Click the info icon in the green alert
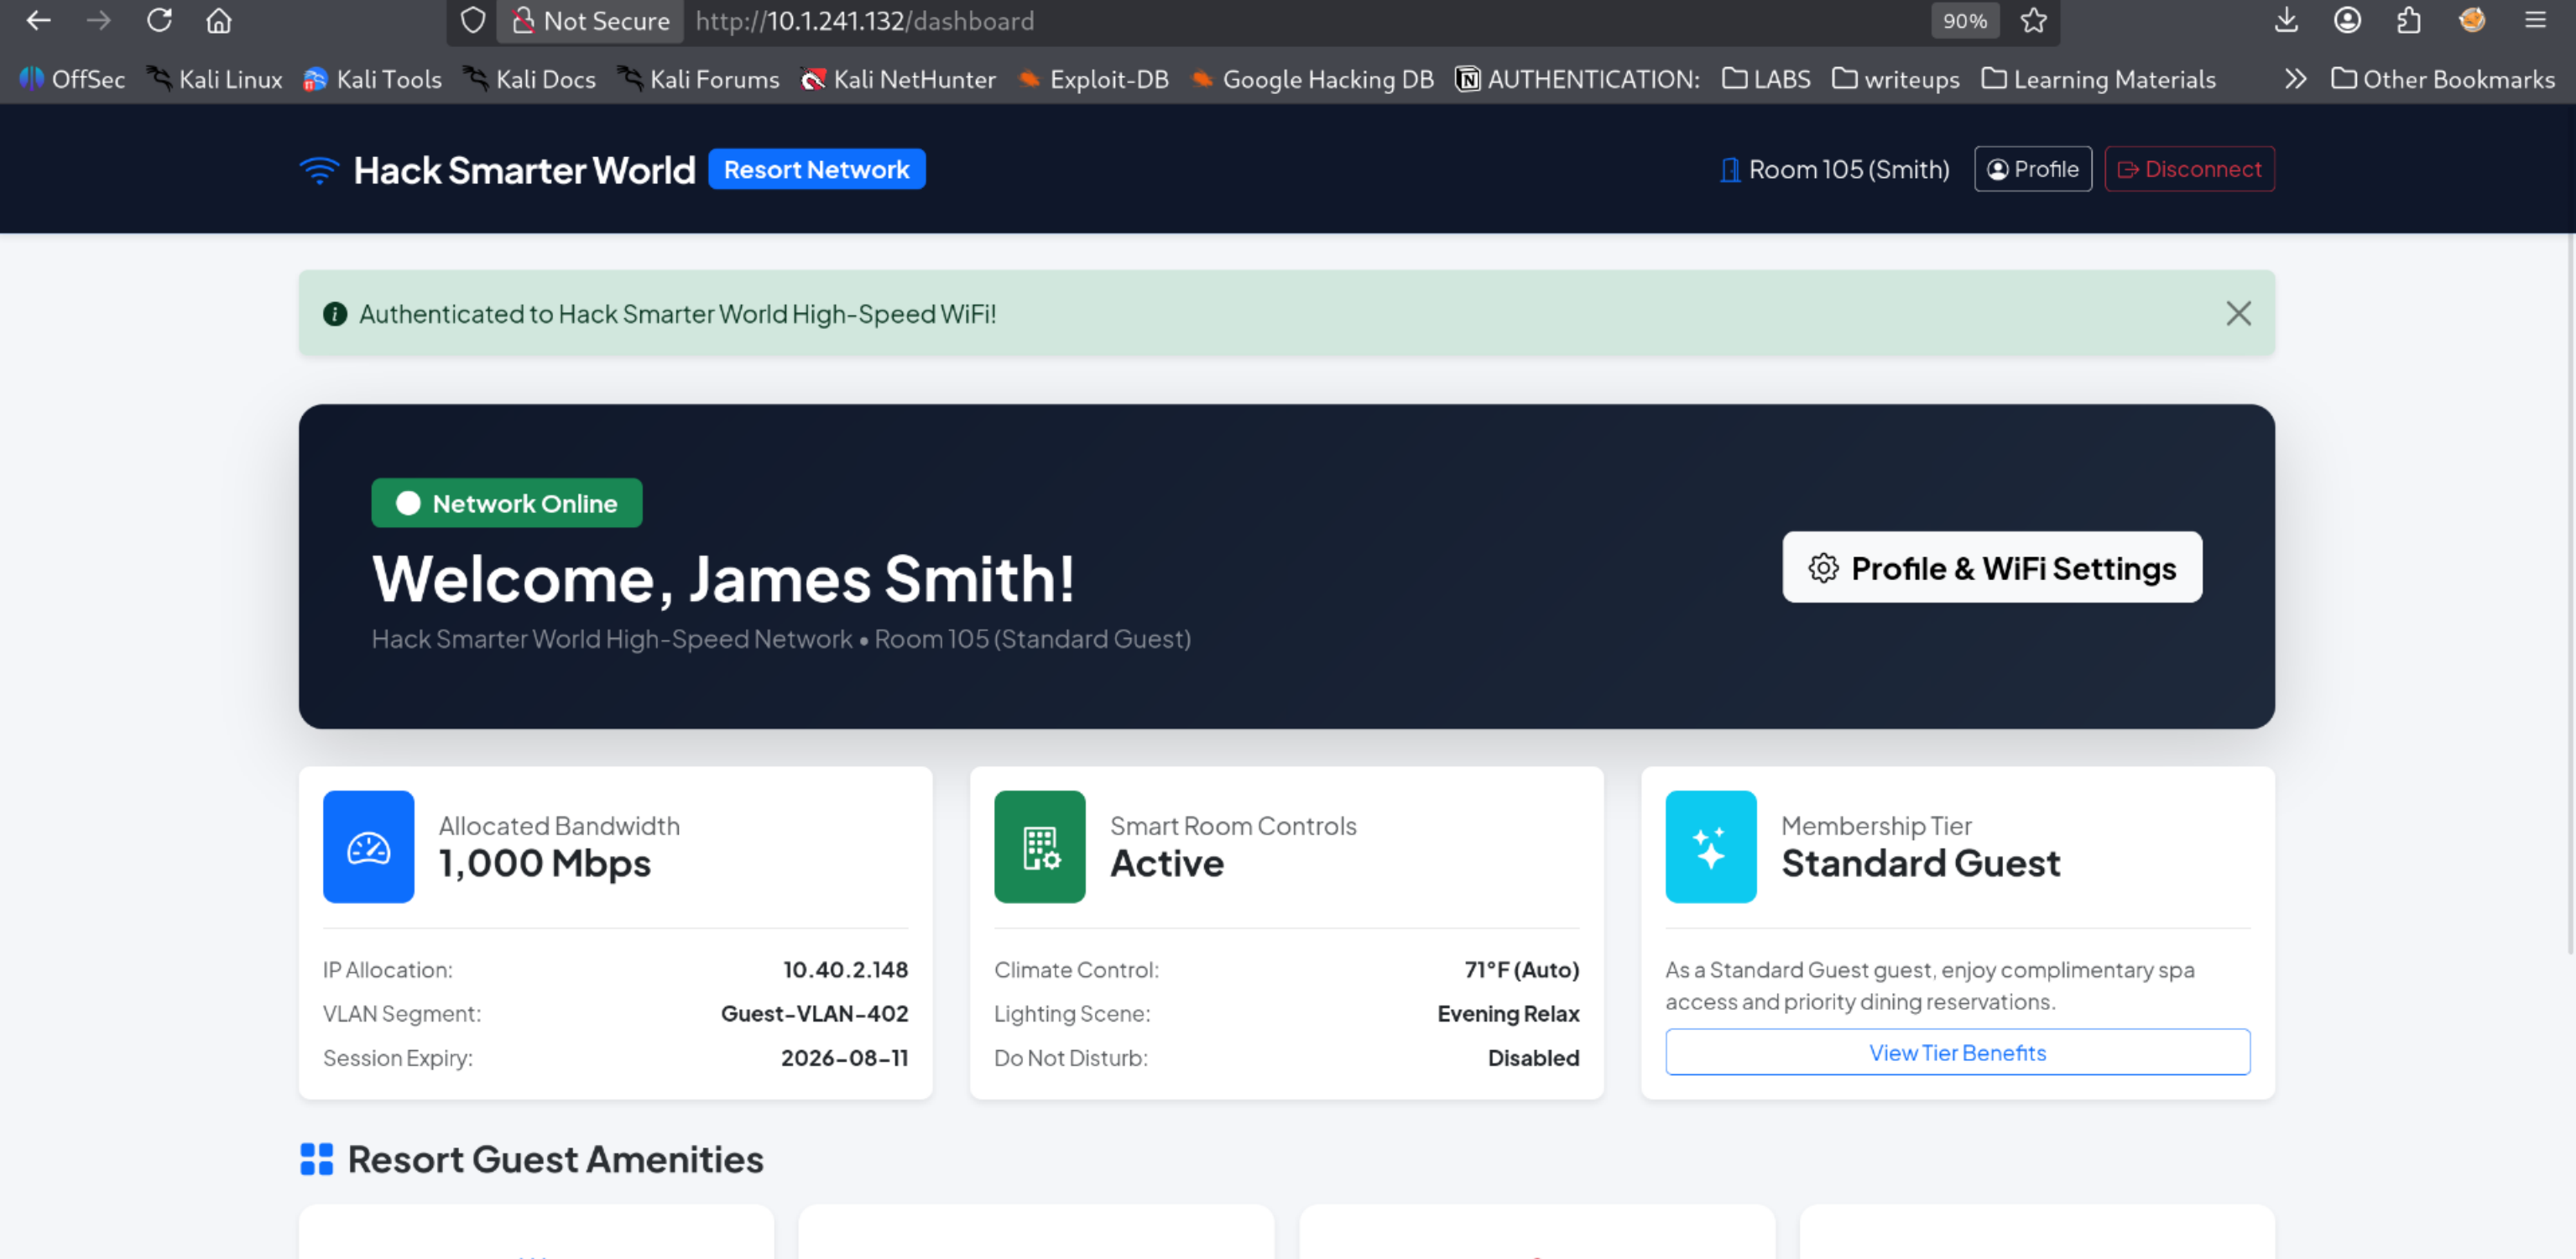The height and width of the screenshot is (1259, 2576). pyautogui.click(x=334, y=314)
